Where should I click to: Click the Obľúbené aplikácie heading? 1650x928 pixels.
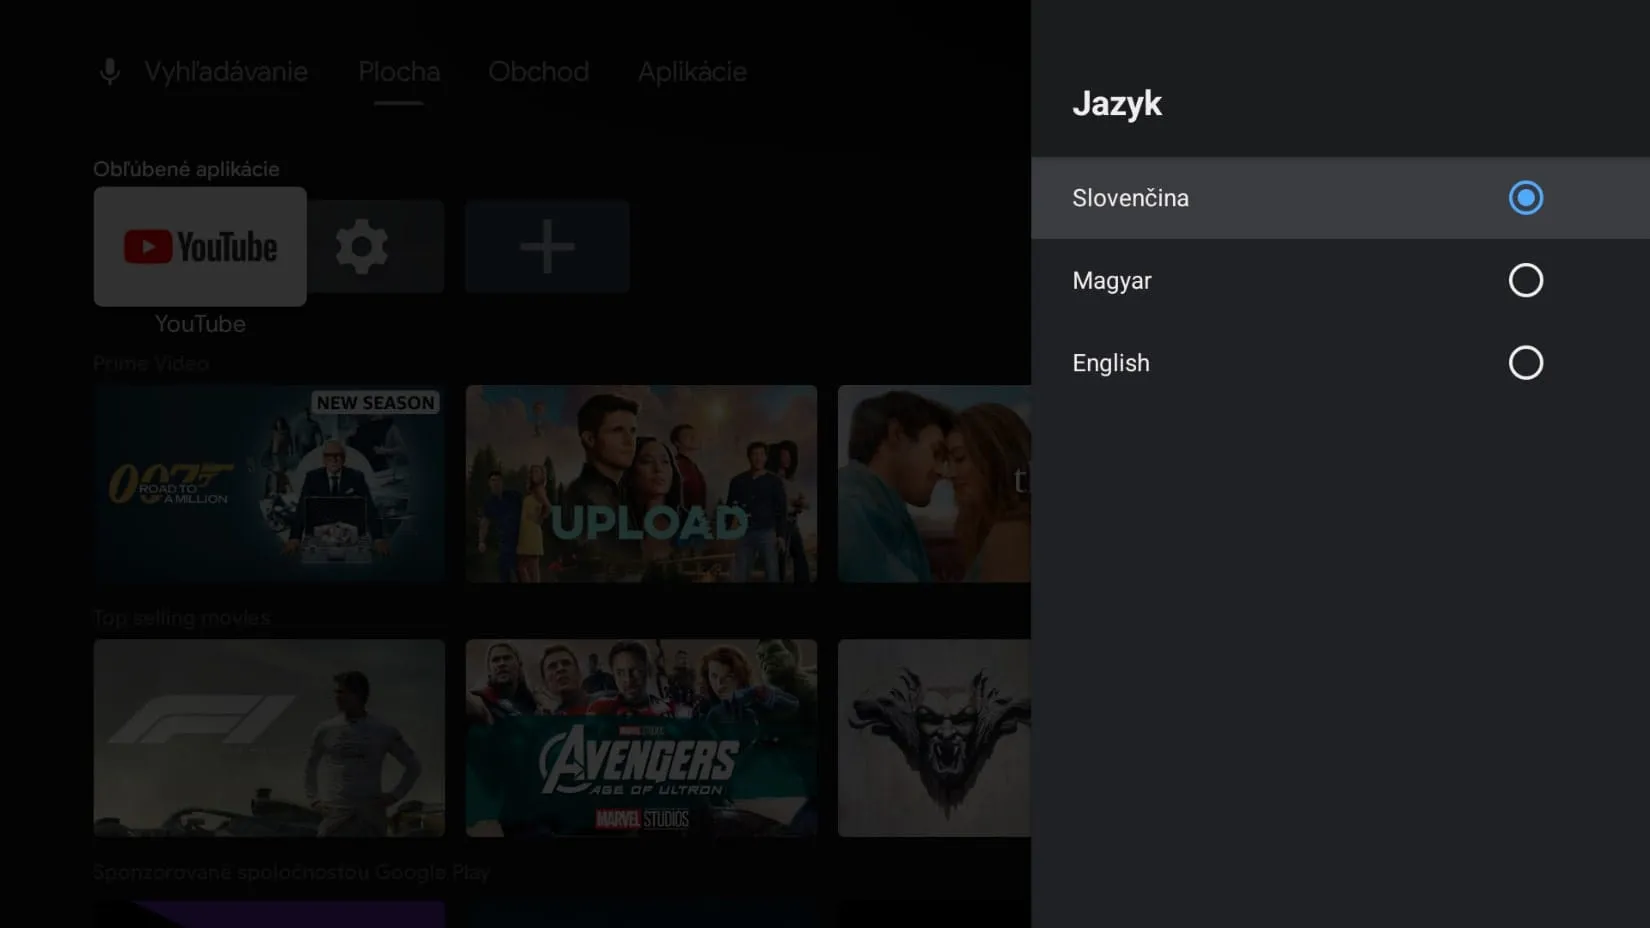(x=186, y=169)
